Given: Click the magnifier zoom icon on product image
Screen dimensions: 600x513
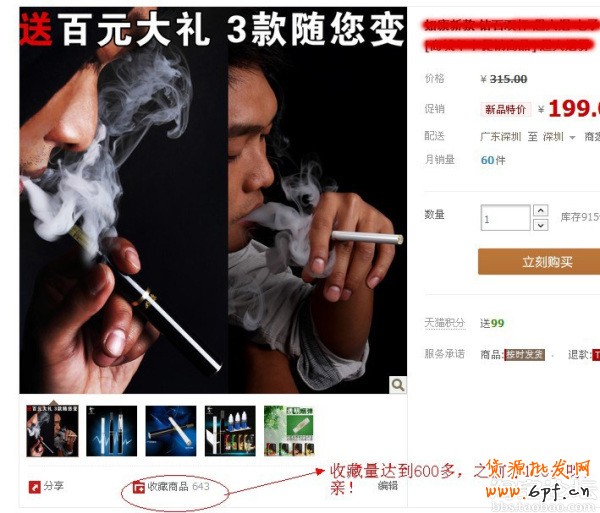Looking at the screenshot, I should pyautogui.click(x=398, y=384).
